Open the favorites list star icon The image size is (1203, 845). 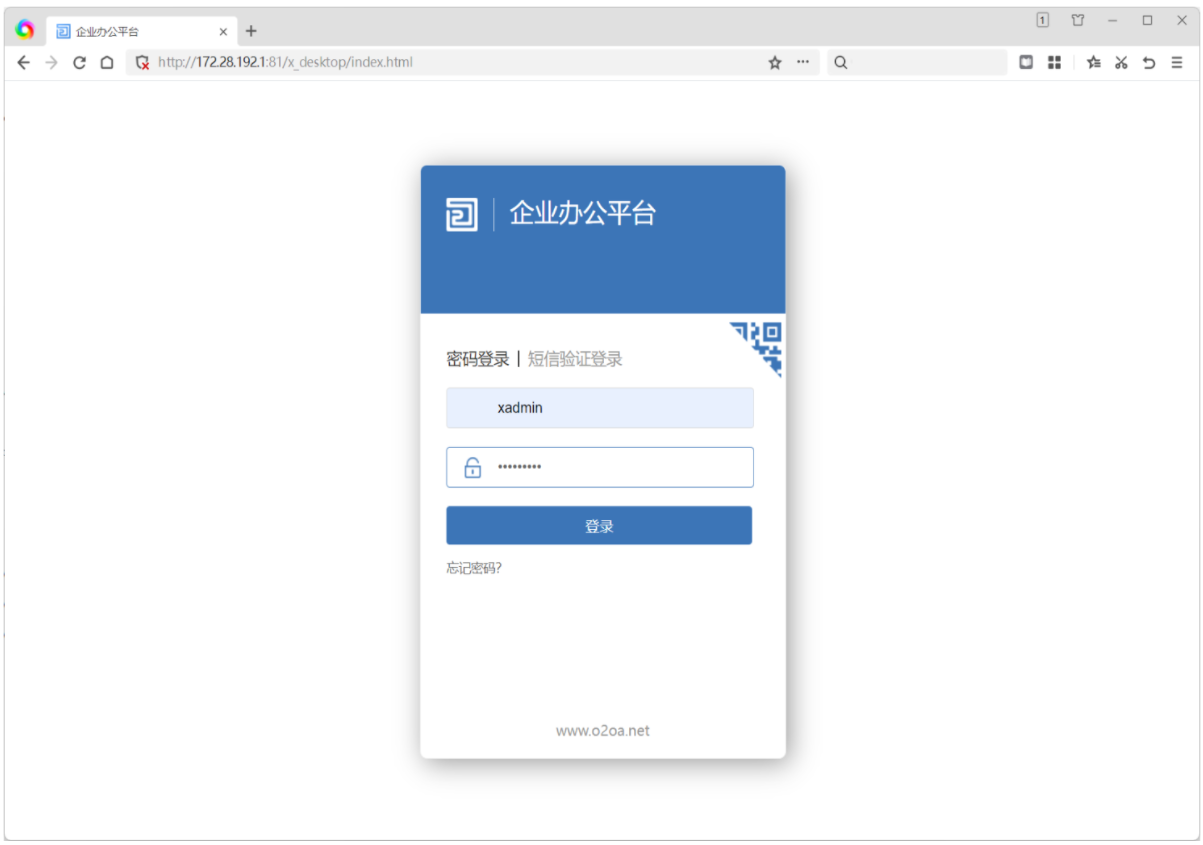1093,62
